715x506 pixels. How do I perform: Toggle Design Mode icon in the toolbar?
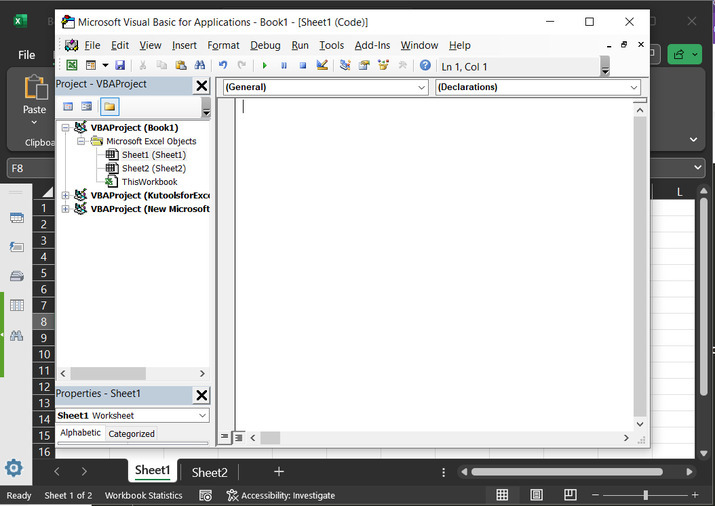pyautogui.click(x=322, y=65)
